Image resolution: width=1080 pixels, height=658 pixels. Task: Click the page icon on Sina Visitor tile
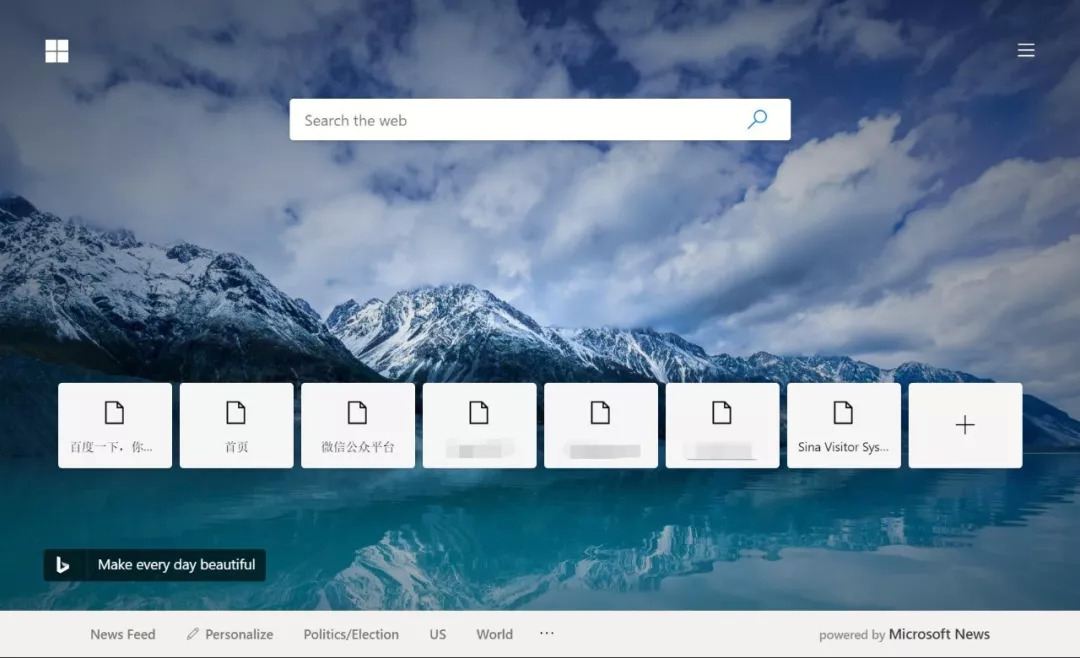click(843, 413)
